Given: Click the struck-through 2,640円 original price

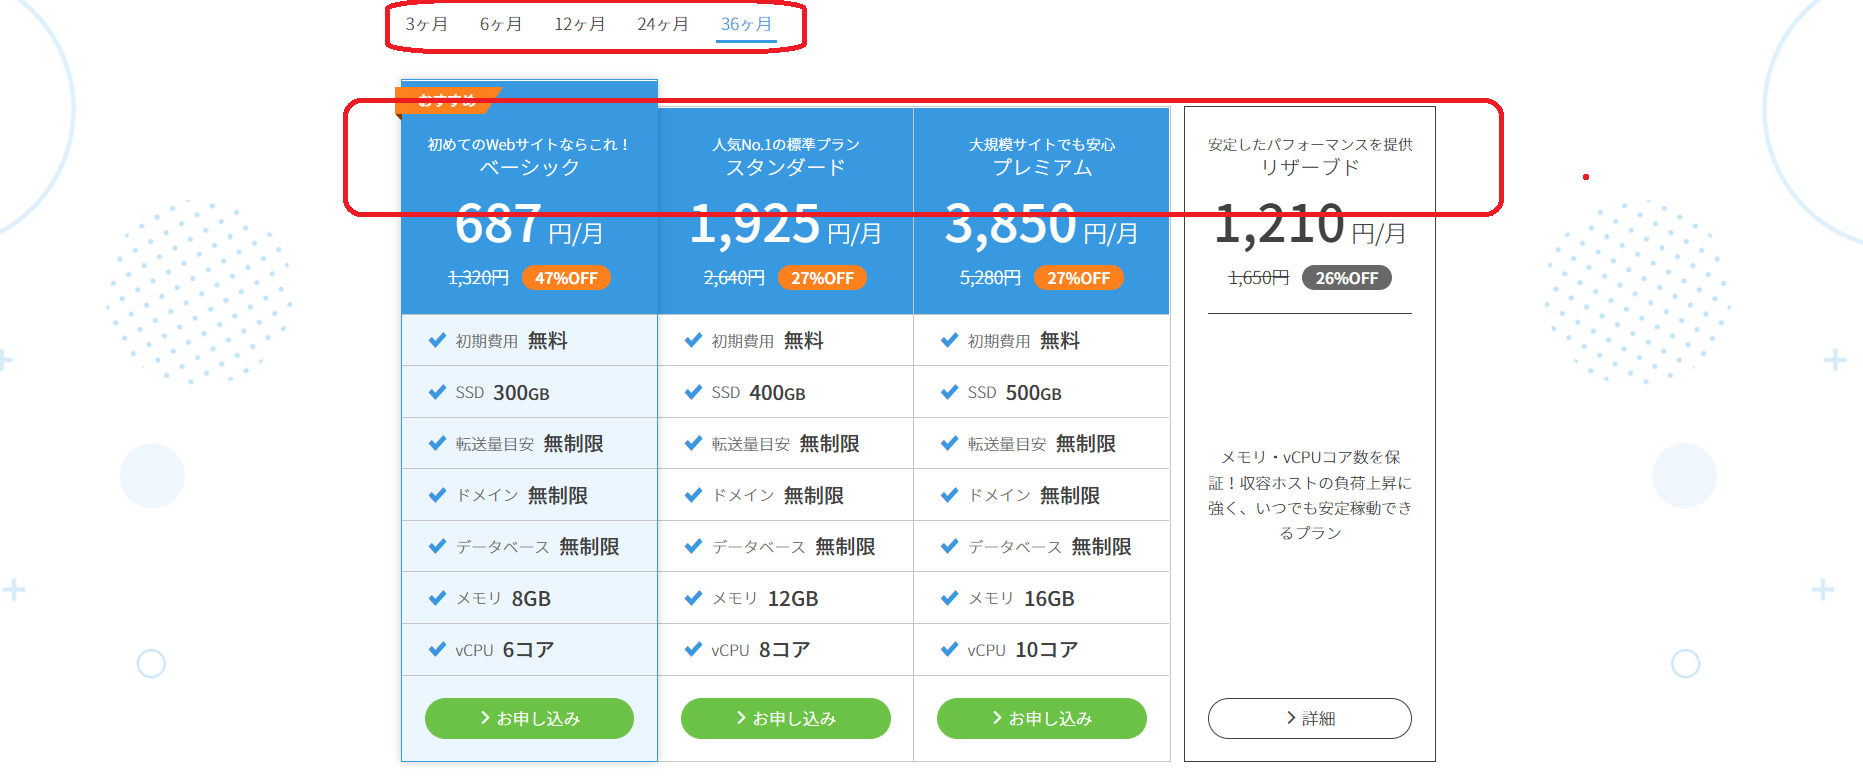Looking at the screenshot, I should (734, 278).
